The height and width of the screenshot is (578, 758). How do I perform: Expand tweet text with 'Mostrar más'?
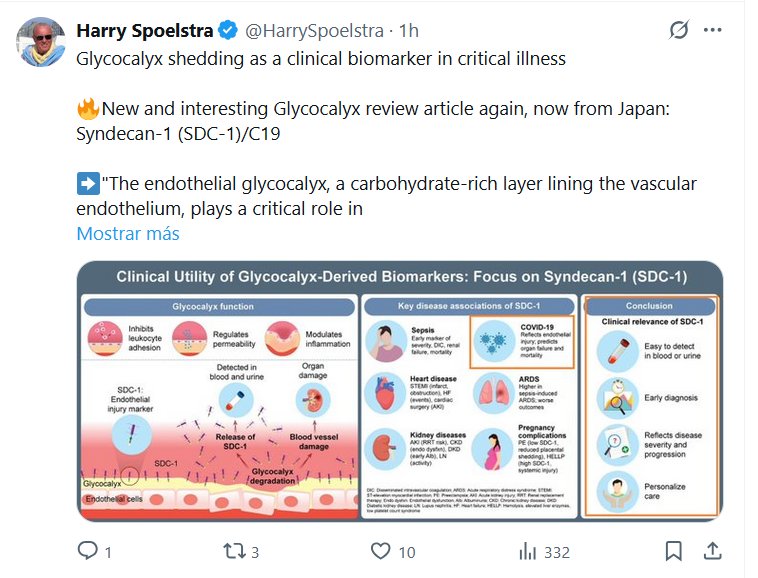(x=128, y=234)
